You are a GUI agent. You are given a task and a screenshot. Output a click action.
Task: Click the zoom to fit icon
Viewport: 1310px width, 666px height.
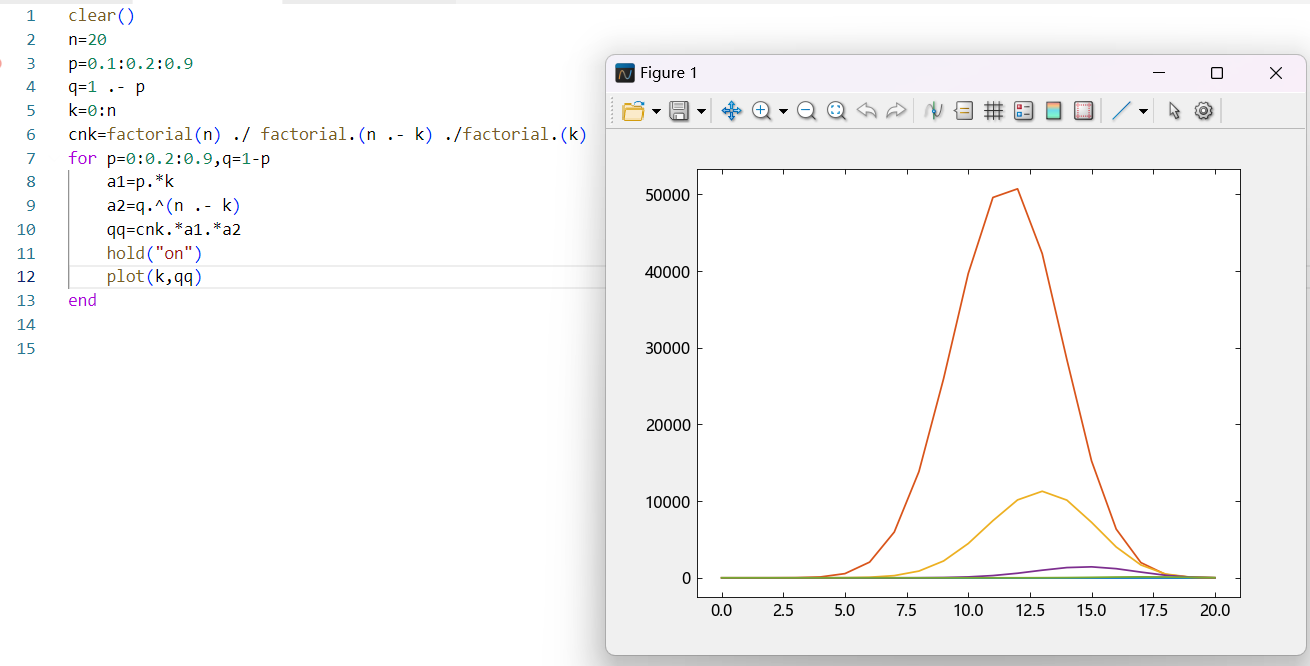pos(836,111)
